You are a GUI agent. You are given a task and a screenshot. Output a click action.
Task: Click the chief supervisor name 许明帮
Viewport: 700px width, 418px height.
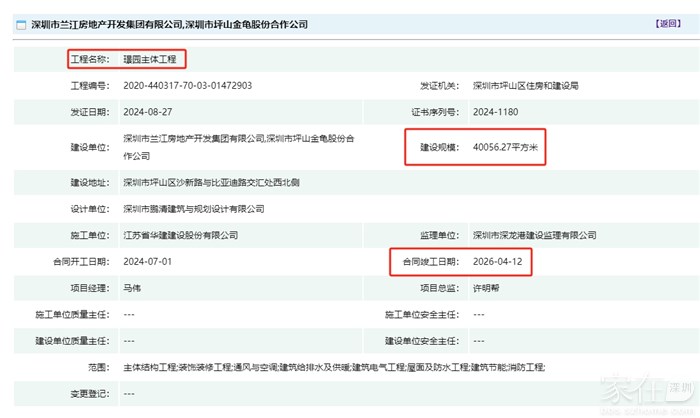tap(487, 287)
